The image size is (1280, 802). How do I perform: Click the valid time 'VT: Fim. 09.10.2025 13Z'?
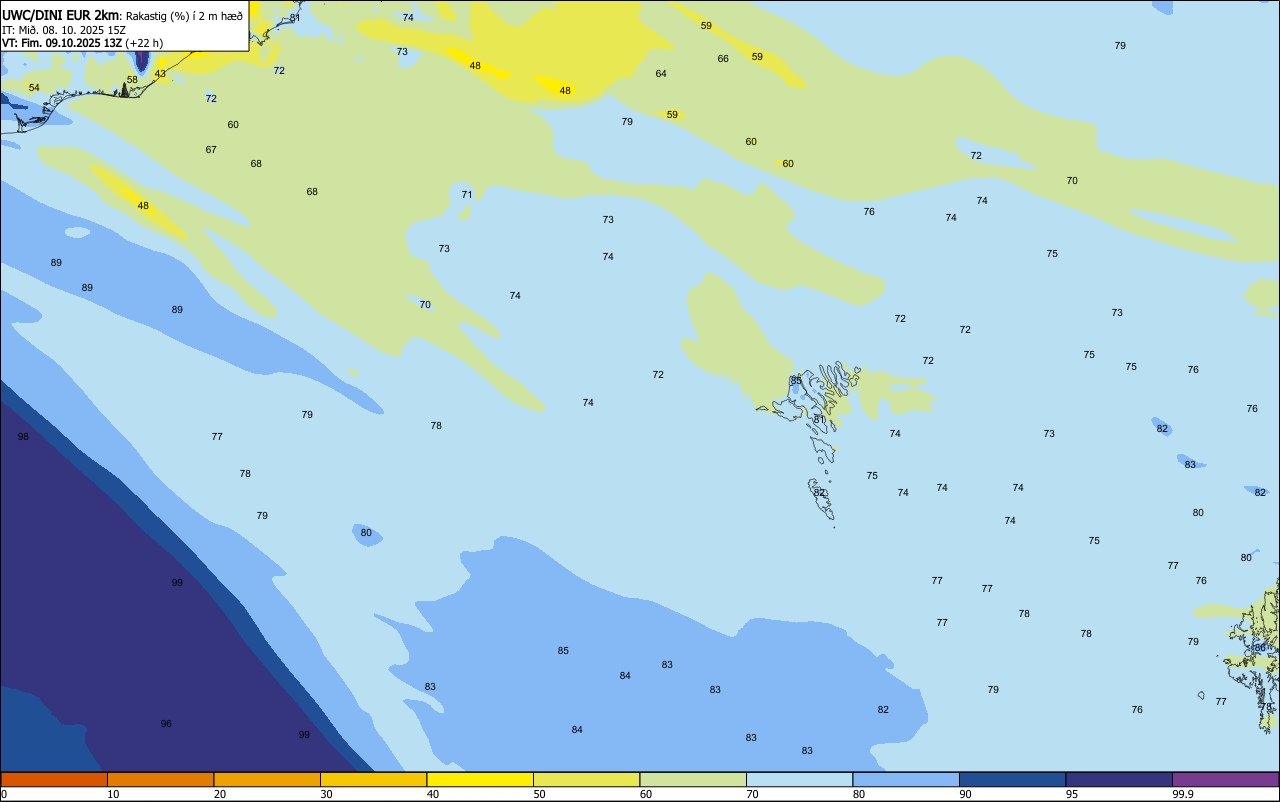(x=62, y=43)
